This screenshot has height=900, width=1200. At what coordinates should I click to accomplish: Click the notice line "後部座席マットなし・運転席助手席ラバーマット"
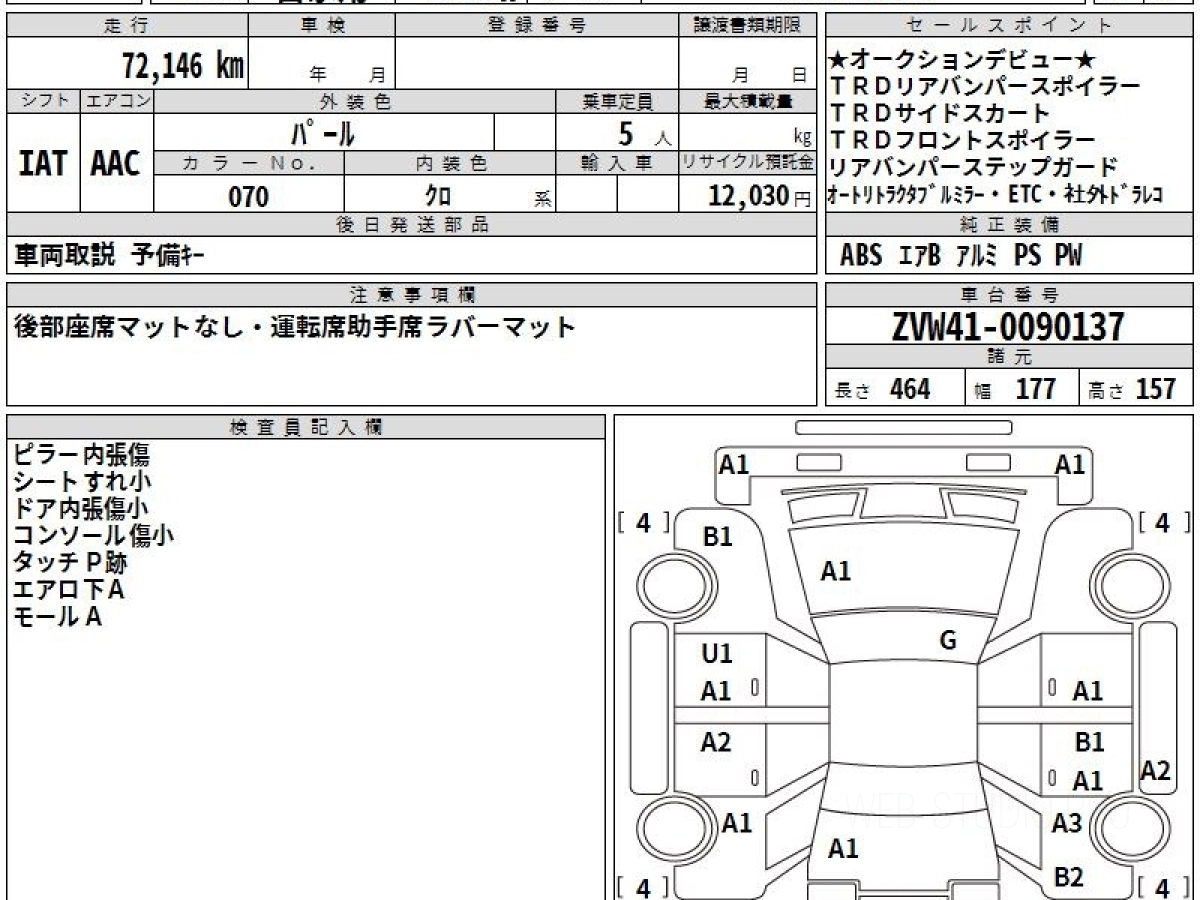click(295, 327)
